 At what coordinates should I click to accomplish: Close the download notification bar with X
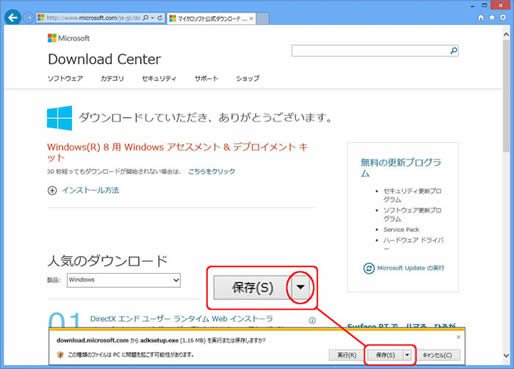tap(458, 337)
